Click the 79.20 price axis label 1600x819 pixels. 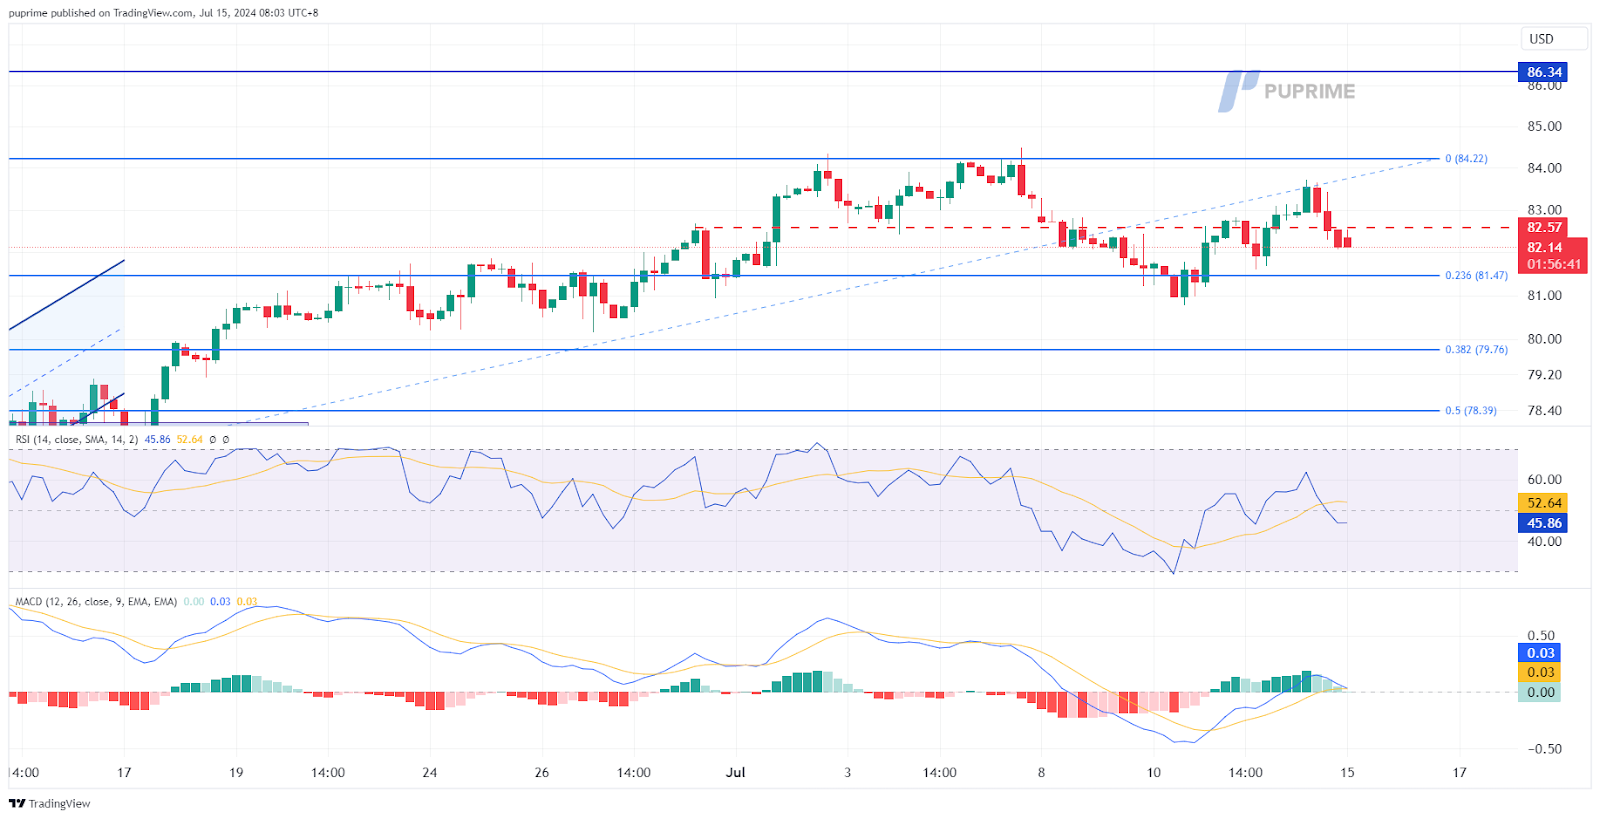pyautogui.click(x=1544, y=375)
